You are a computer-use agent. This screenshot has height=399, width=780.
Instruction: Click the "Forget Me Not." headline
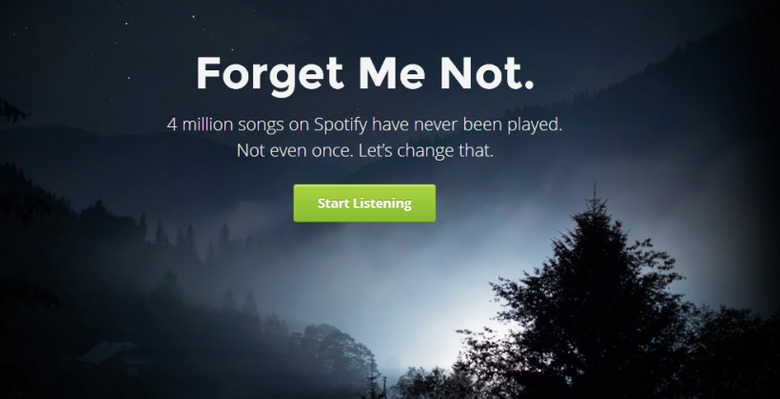click(x=365, y=75)
